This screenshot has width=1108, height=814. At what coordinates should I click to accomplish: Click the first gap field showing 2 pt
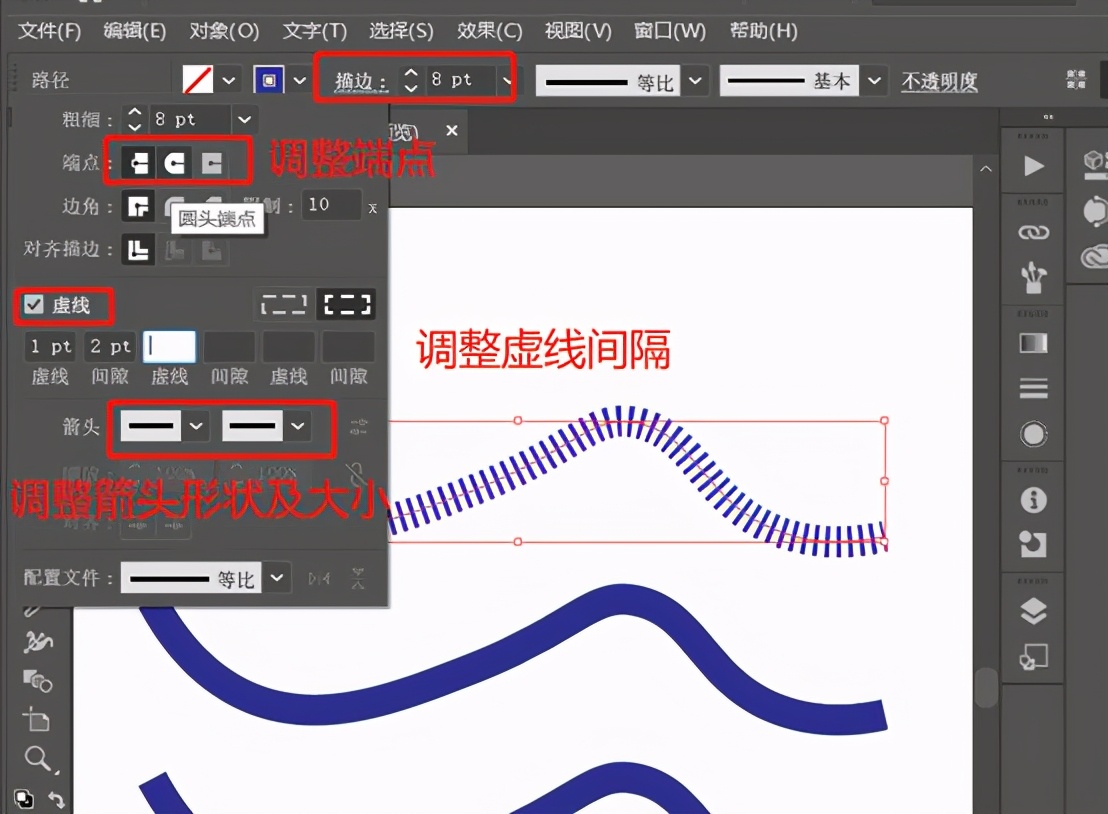[110, 346]
